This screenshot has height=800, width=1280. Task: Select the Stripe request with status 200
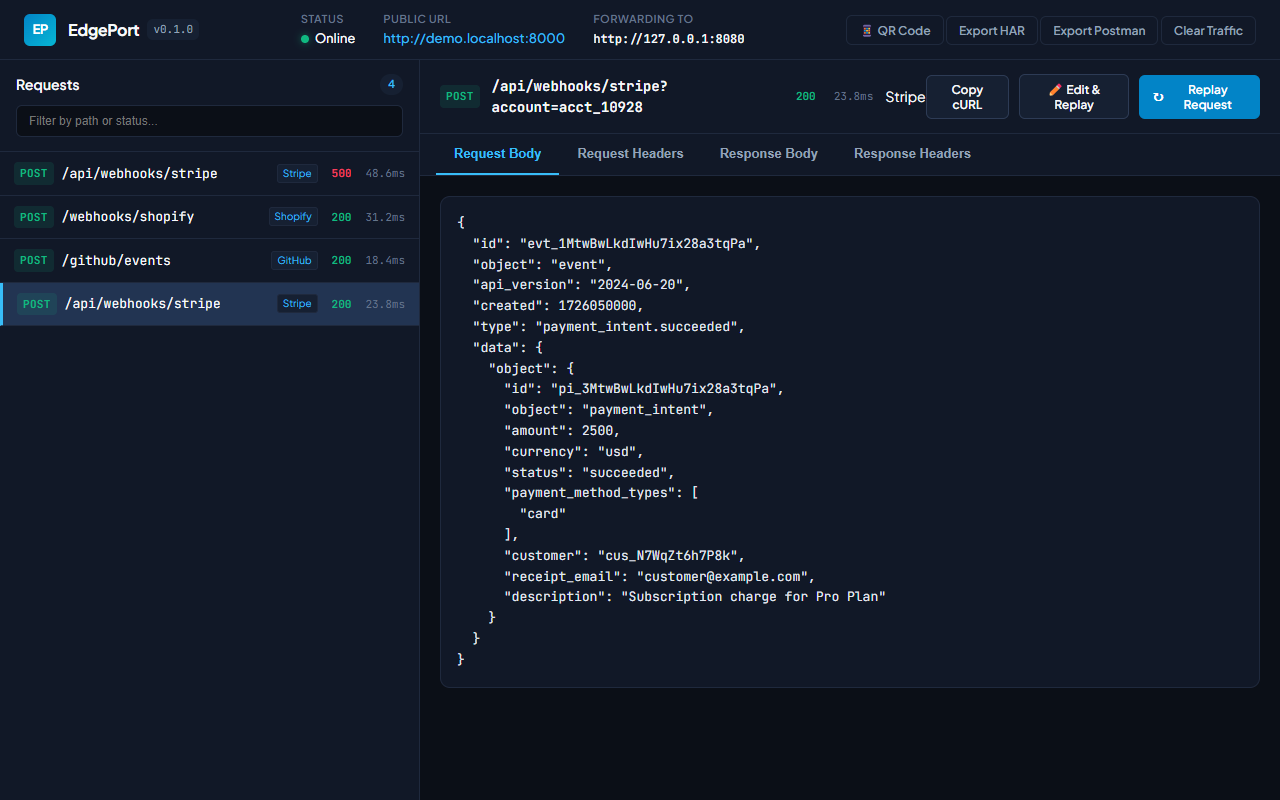[209, 304]
